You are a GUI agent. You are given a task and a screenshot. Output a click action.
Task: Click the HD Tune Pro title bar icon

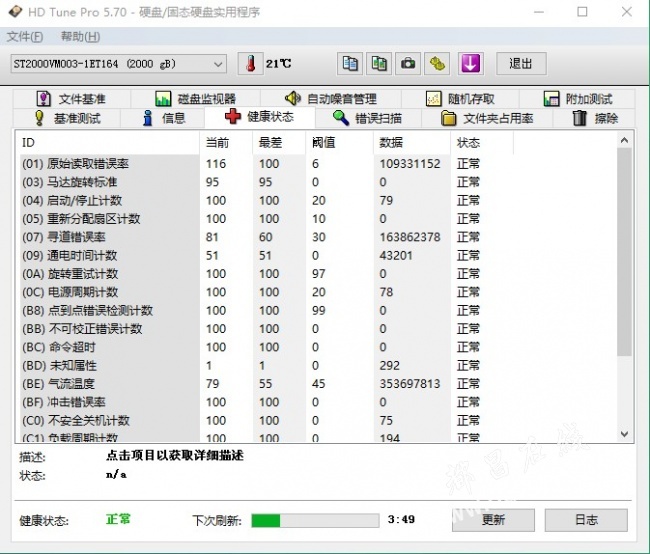[x=15, y=12]
